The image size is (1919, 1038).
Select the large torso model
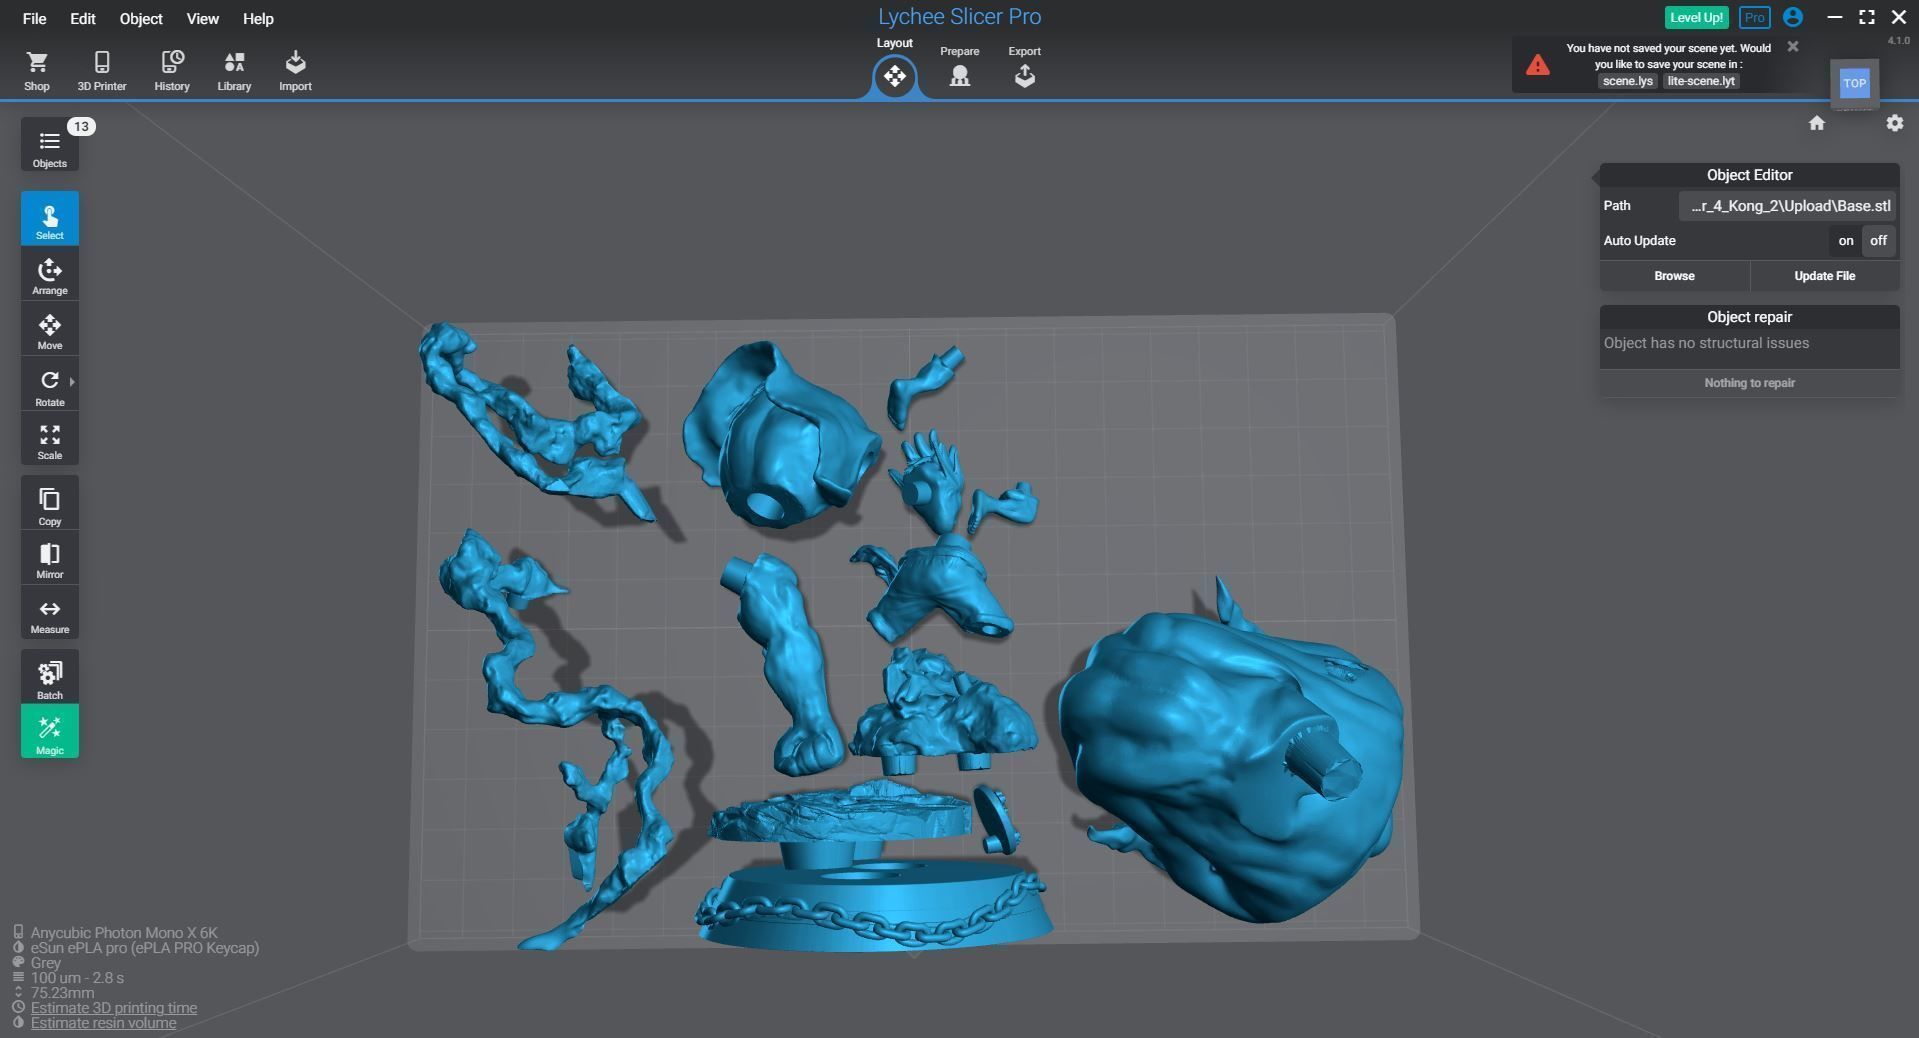coord(1230,760)
